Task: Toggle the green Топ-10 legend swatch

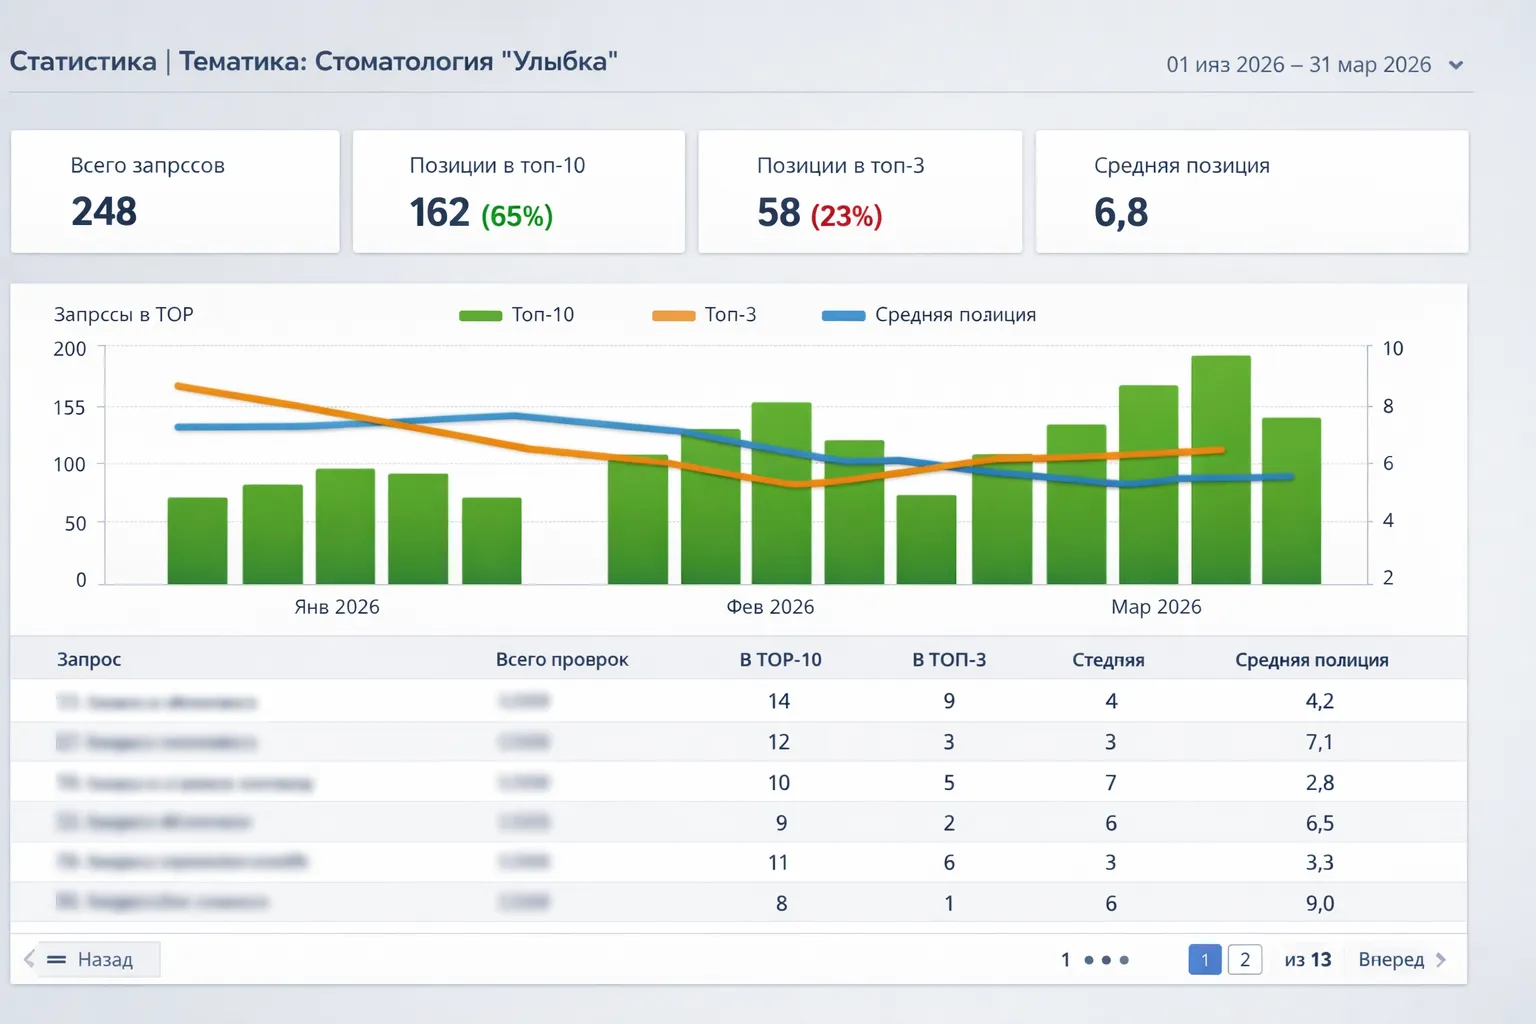Action: coord(480,315)
